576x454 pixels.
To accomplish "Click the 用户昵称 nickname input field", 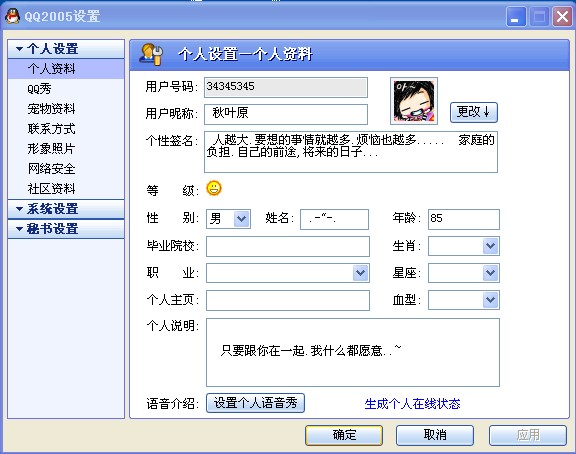I will click(286, 114).
